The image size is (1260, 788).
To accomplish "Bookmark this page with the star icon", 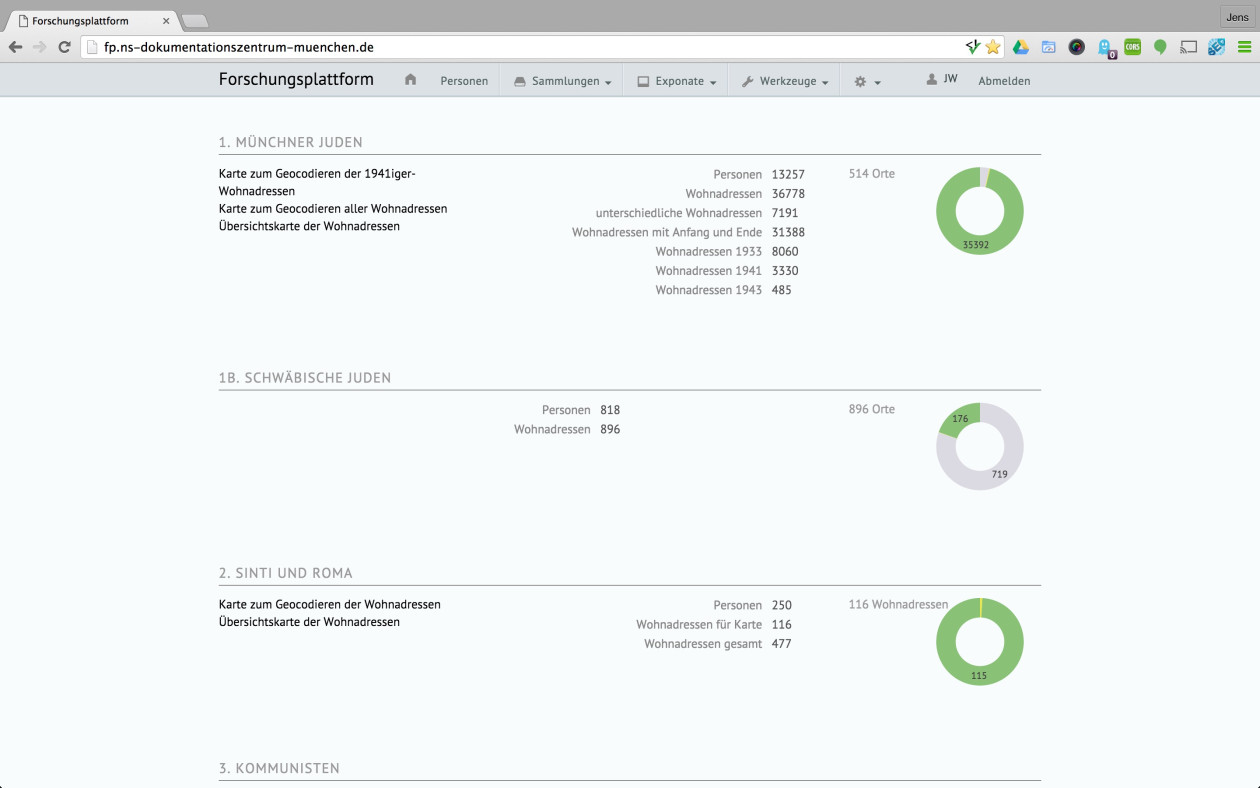I will (993, 47).
